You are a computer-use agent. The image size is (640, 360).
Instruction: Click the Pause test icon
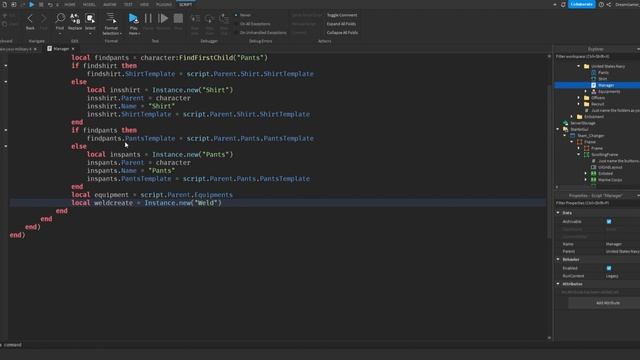[x=148, y=18]
